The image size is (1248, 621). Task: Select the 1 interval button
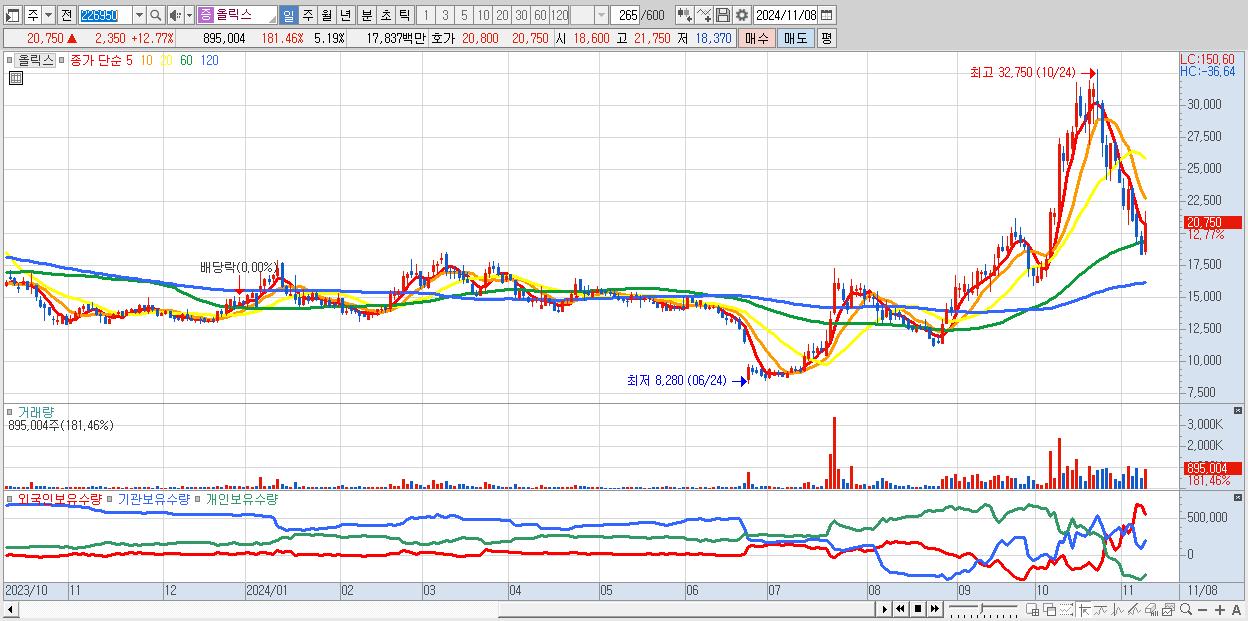click(x=426, y=15)
